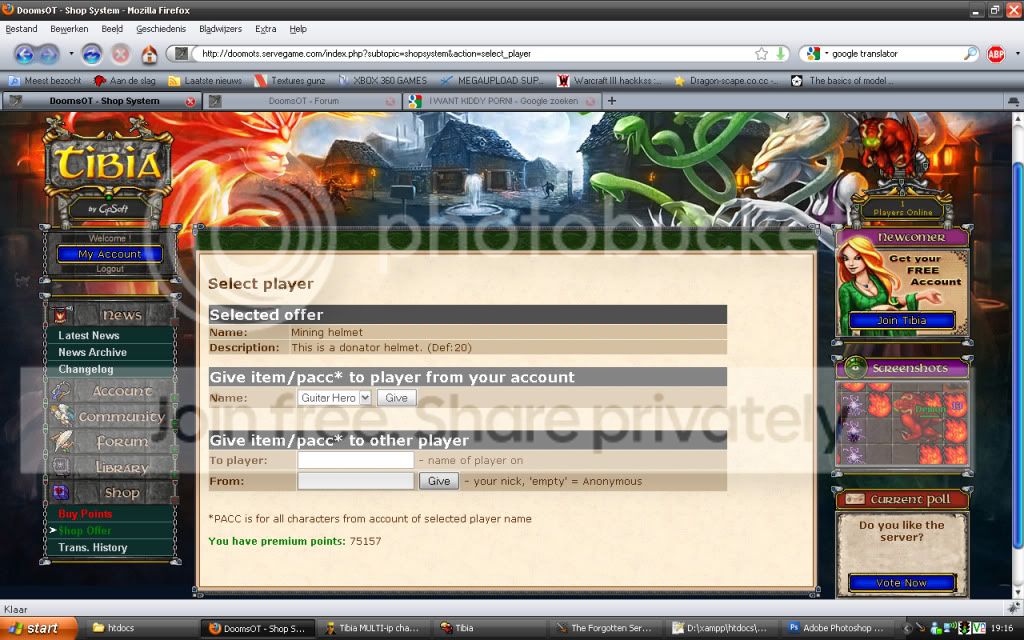Open the Beeld menu
The height and width of the screenshot is (640, 1024).
click(x=112, y=29)
